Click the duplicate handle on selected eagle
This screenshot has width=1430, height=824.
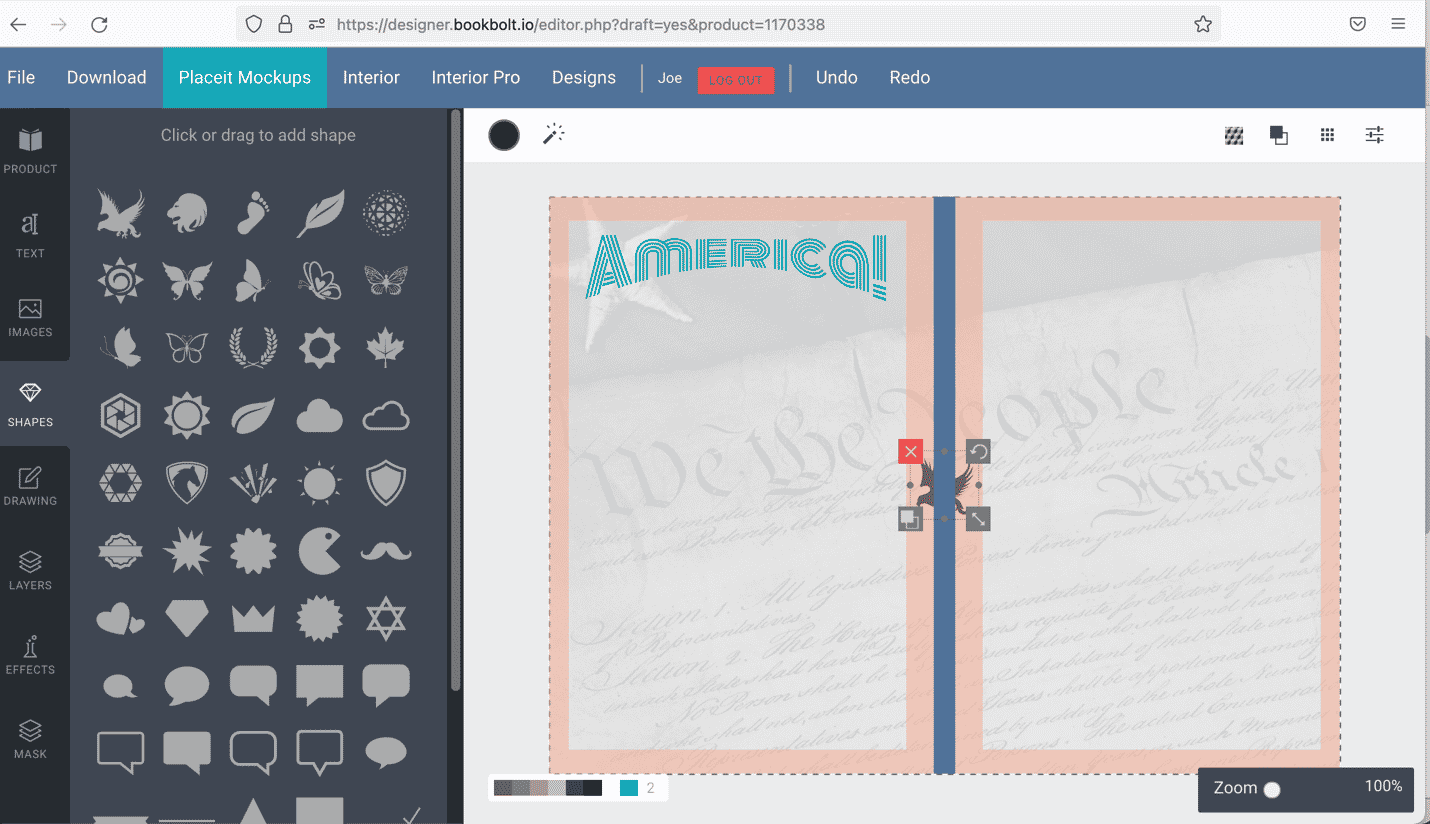point(910,519)
